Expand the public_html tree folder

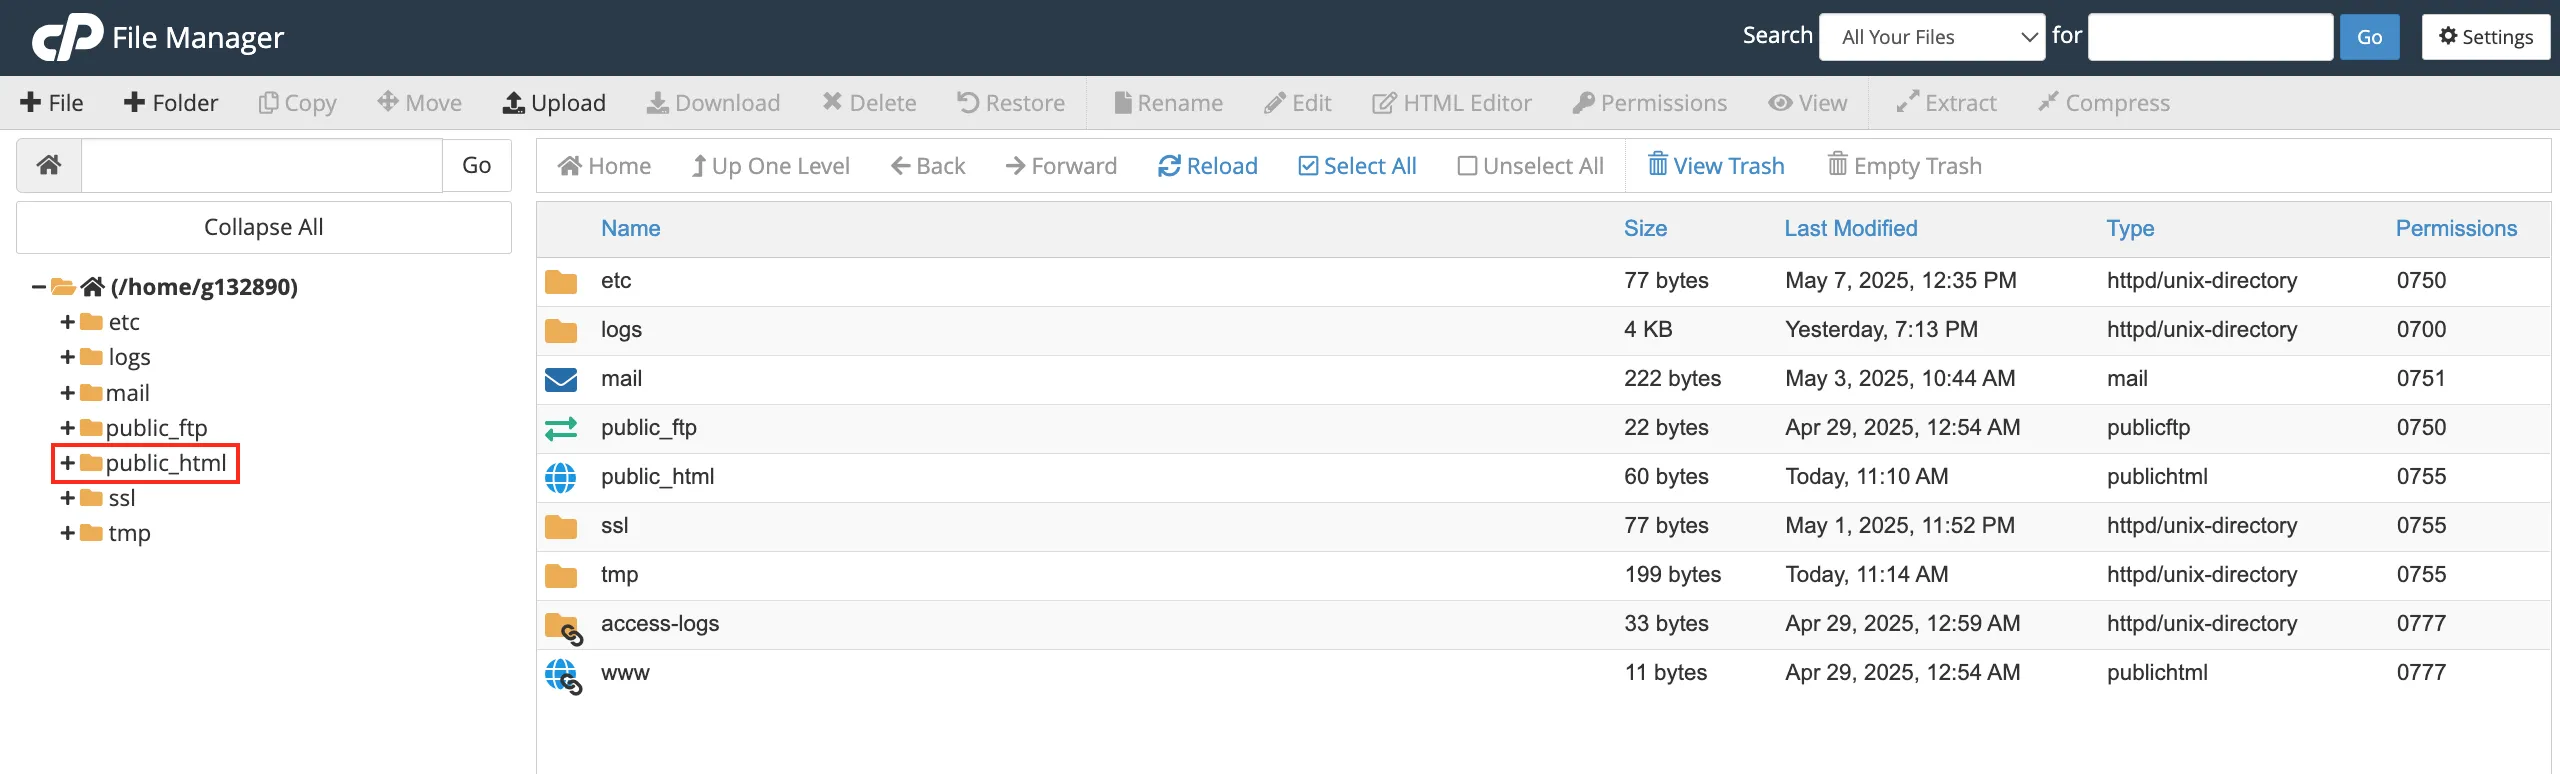(68, 463)
